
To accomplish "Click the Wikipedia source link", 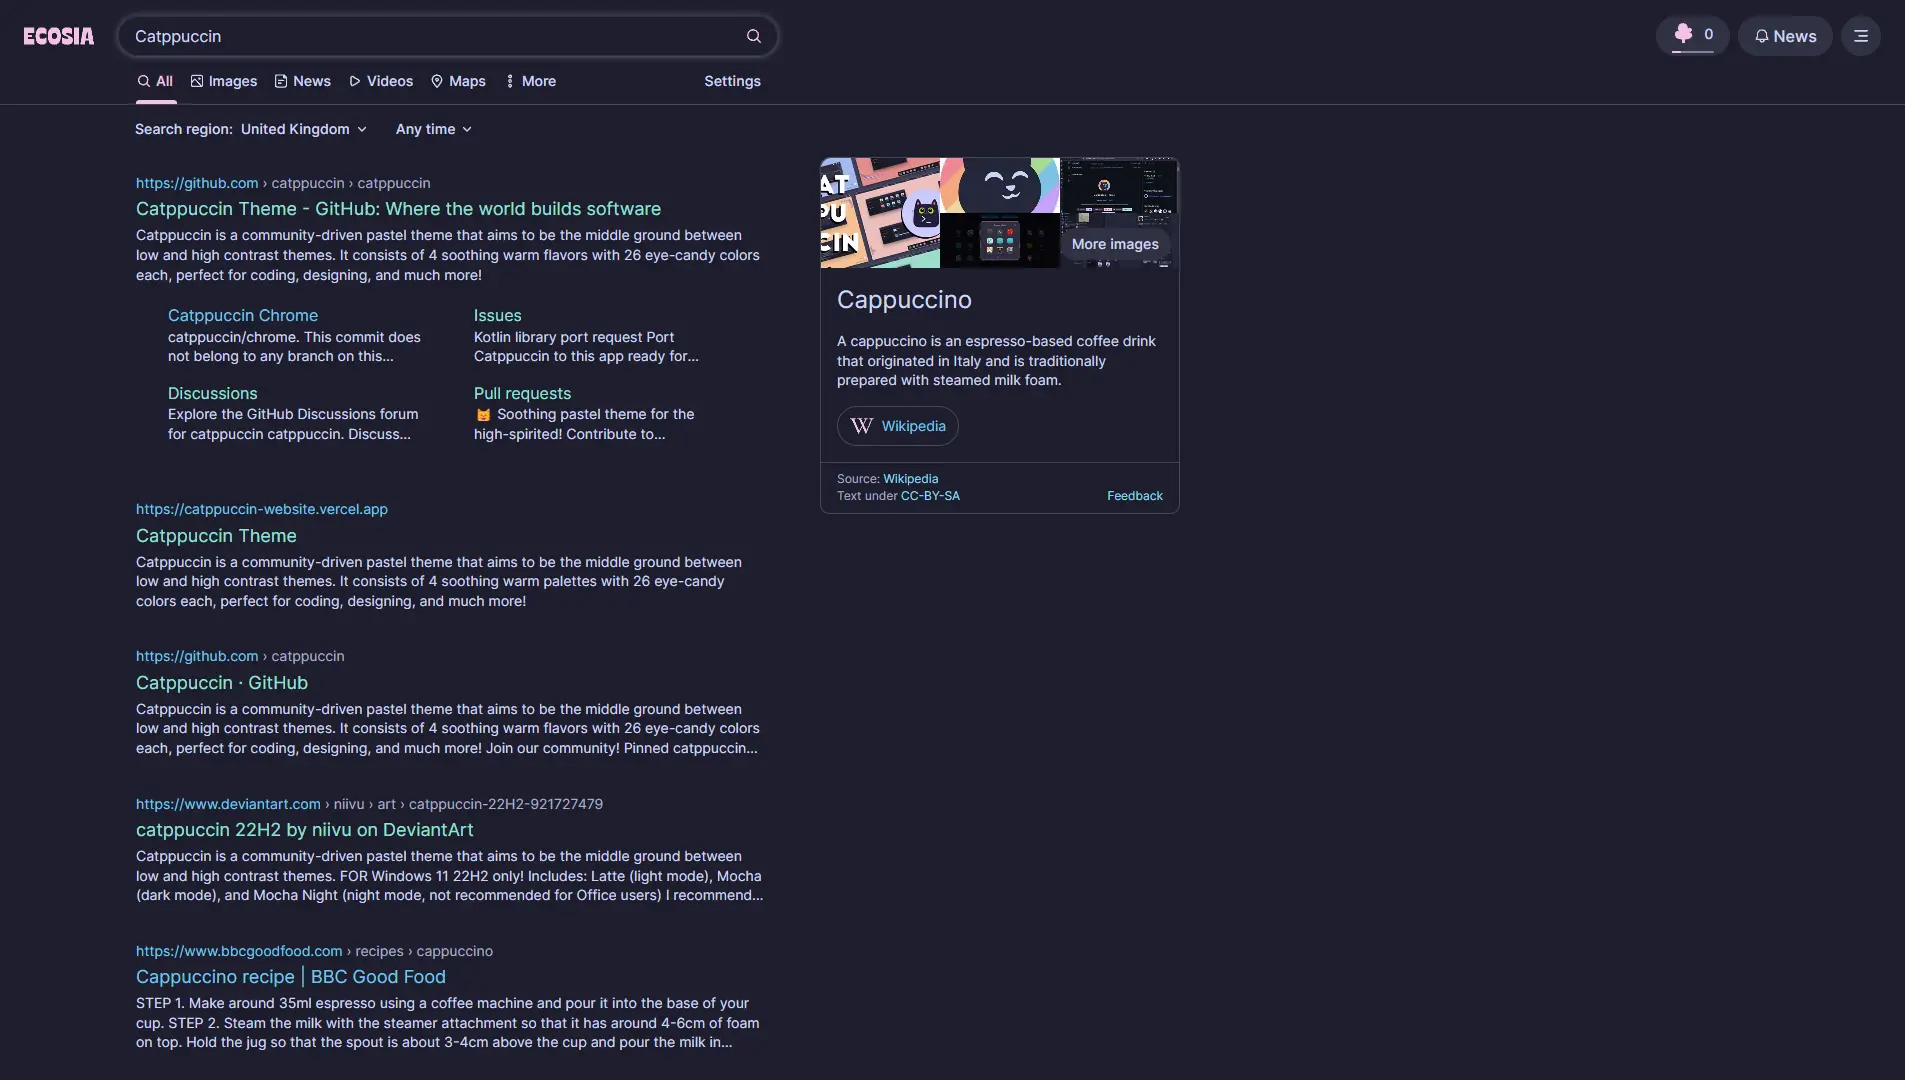I will (910, 479).
